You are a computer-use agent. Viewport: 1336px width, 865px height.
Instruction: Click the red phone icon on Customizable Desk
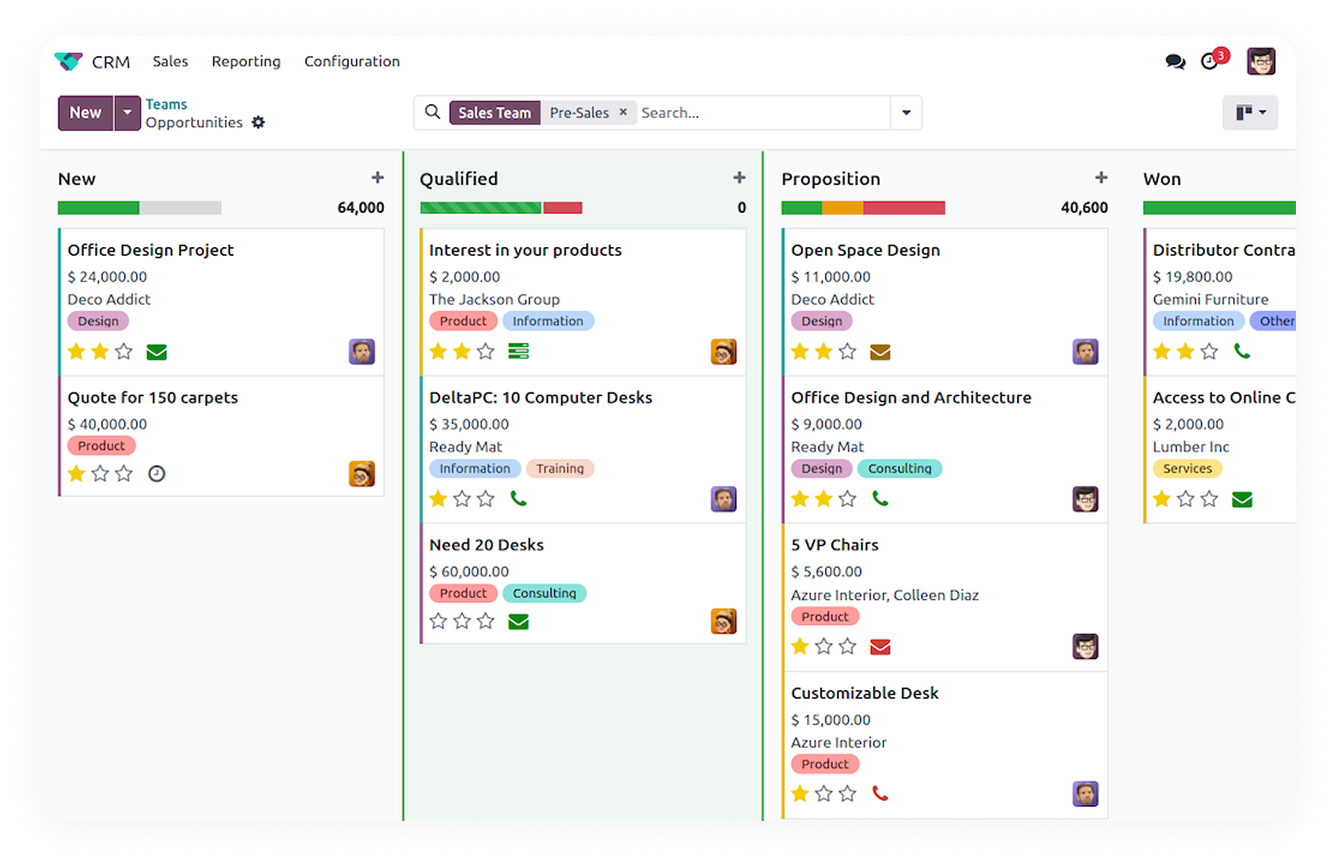[880, 794]
